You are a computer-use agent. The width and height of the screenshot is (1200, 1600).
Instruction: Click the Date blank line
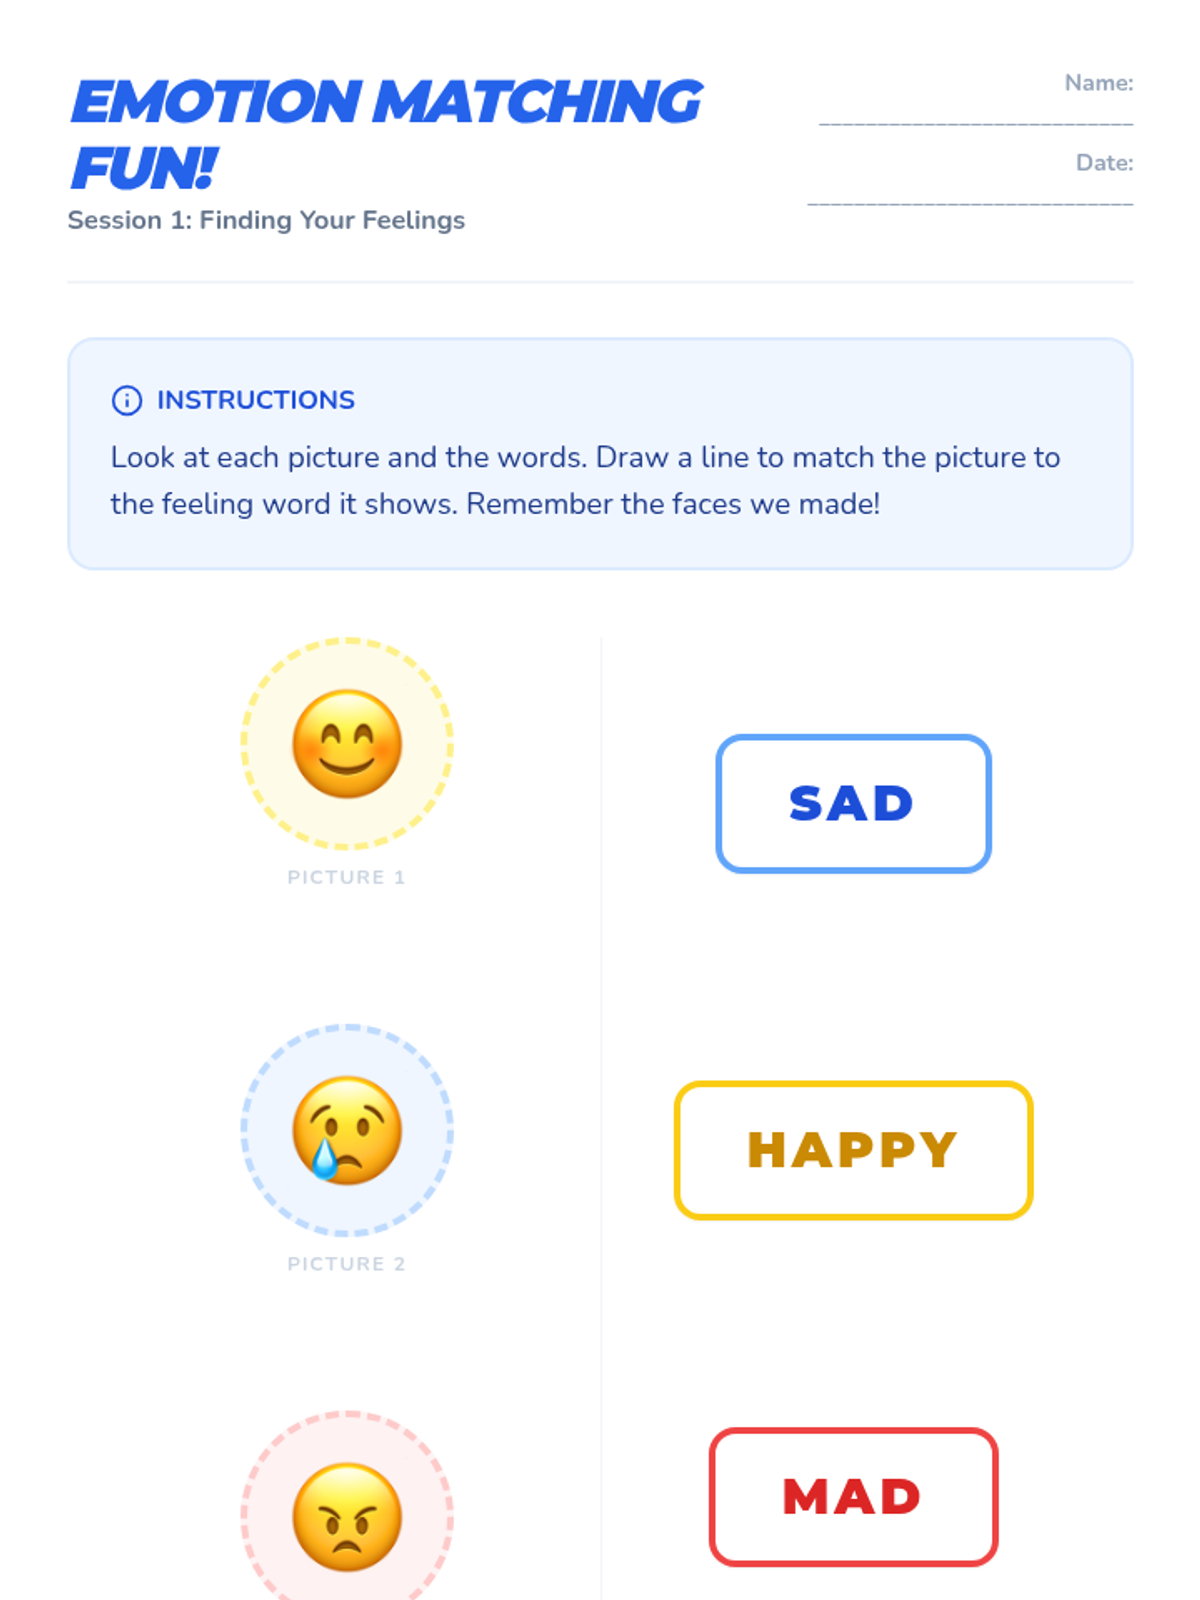tap(970, 200)
